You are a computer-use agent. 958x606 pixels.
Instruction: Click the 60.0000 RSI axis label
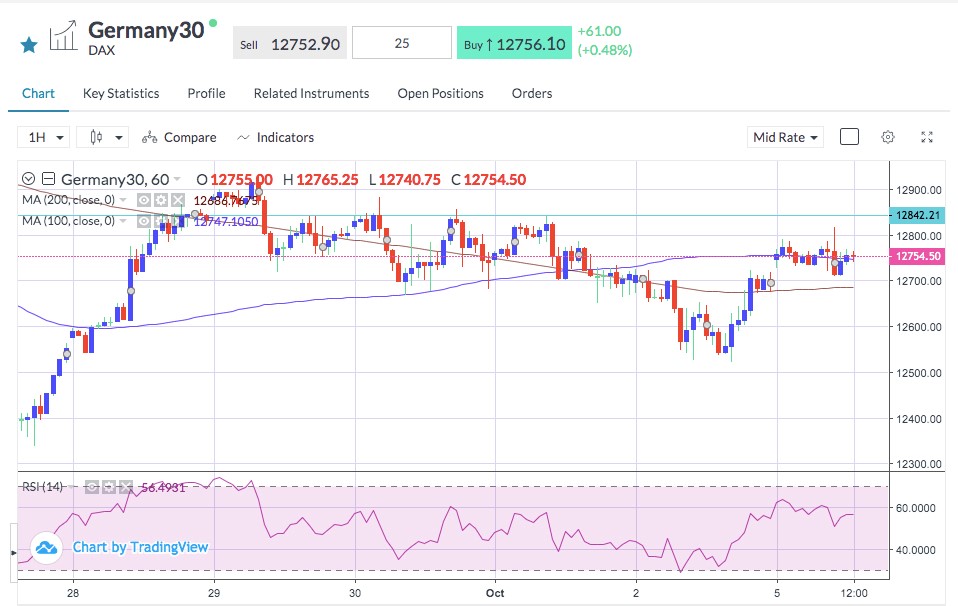pyautogui.click(x=915, y=508)
